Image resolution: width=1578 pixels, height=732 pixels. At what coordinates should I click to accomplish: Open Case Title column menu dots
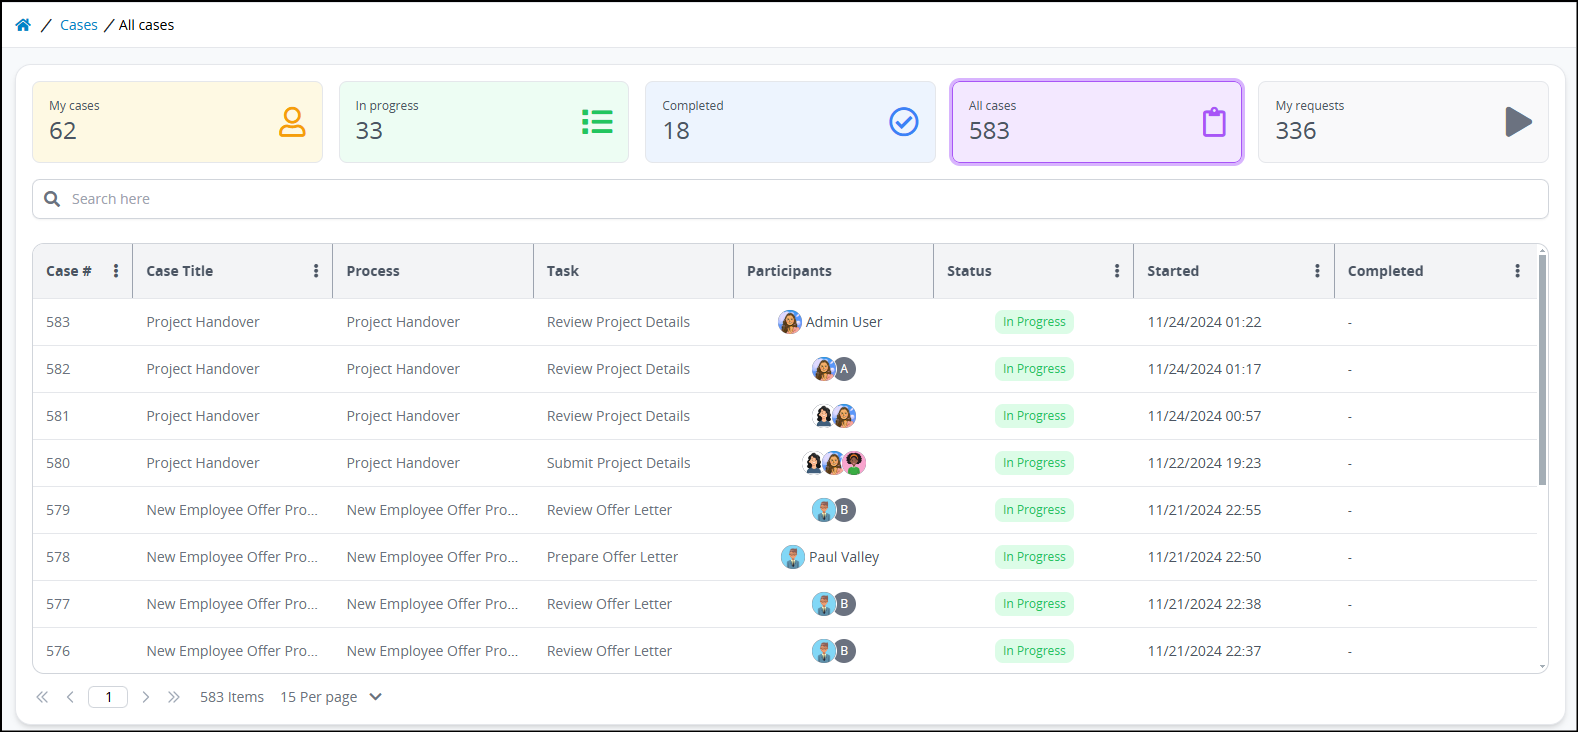click(x=316, y=271)
